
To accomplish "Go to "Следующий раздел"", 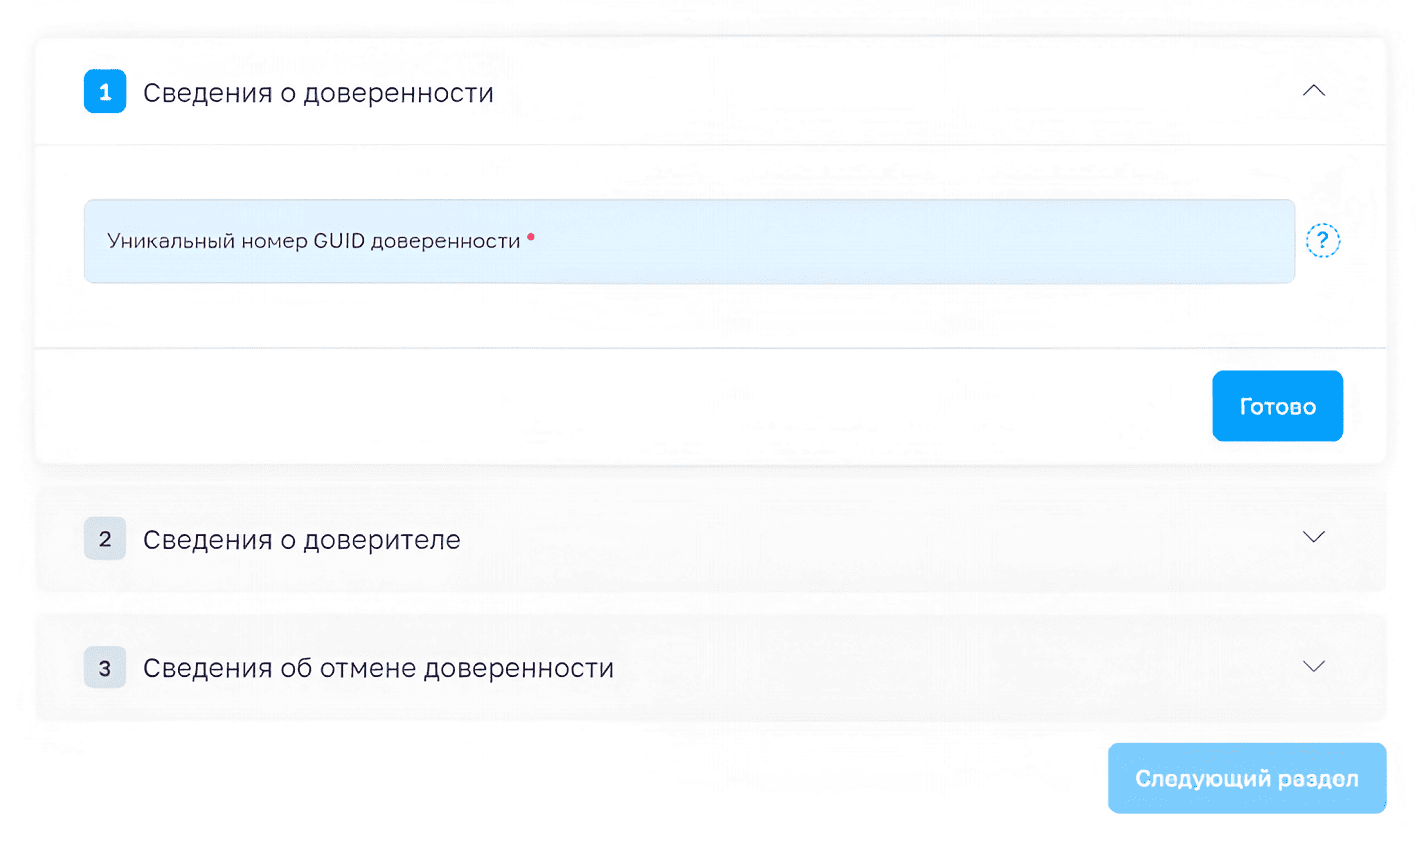I will 1246,778.
